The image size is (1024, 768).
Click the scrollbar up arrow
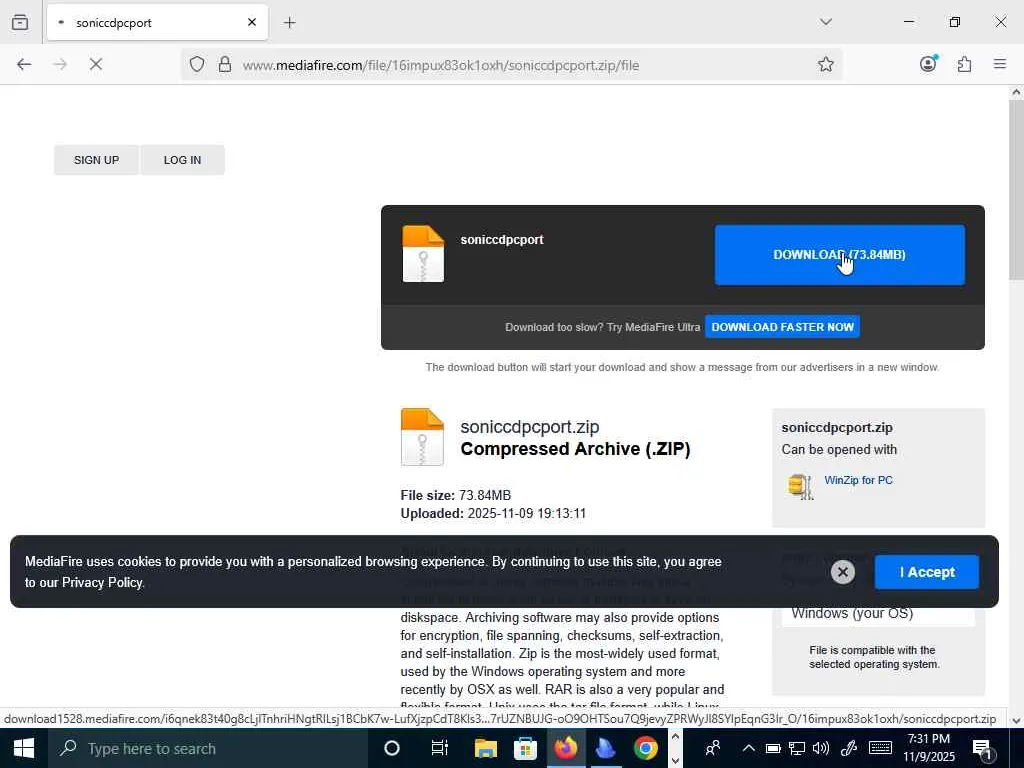(x=1016, y=92)
